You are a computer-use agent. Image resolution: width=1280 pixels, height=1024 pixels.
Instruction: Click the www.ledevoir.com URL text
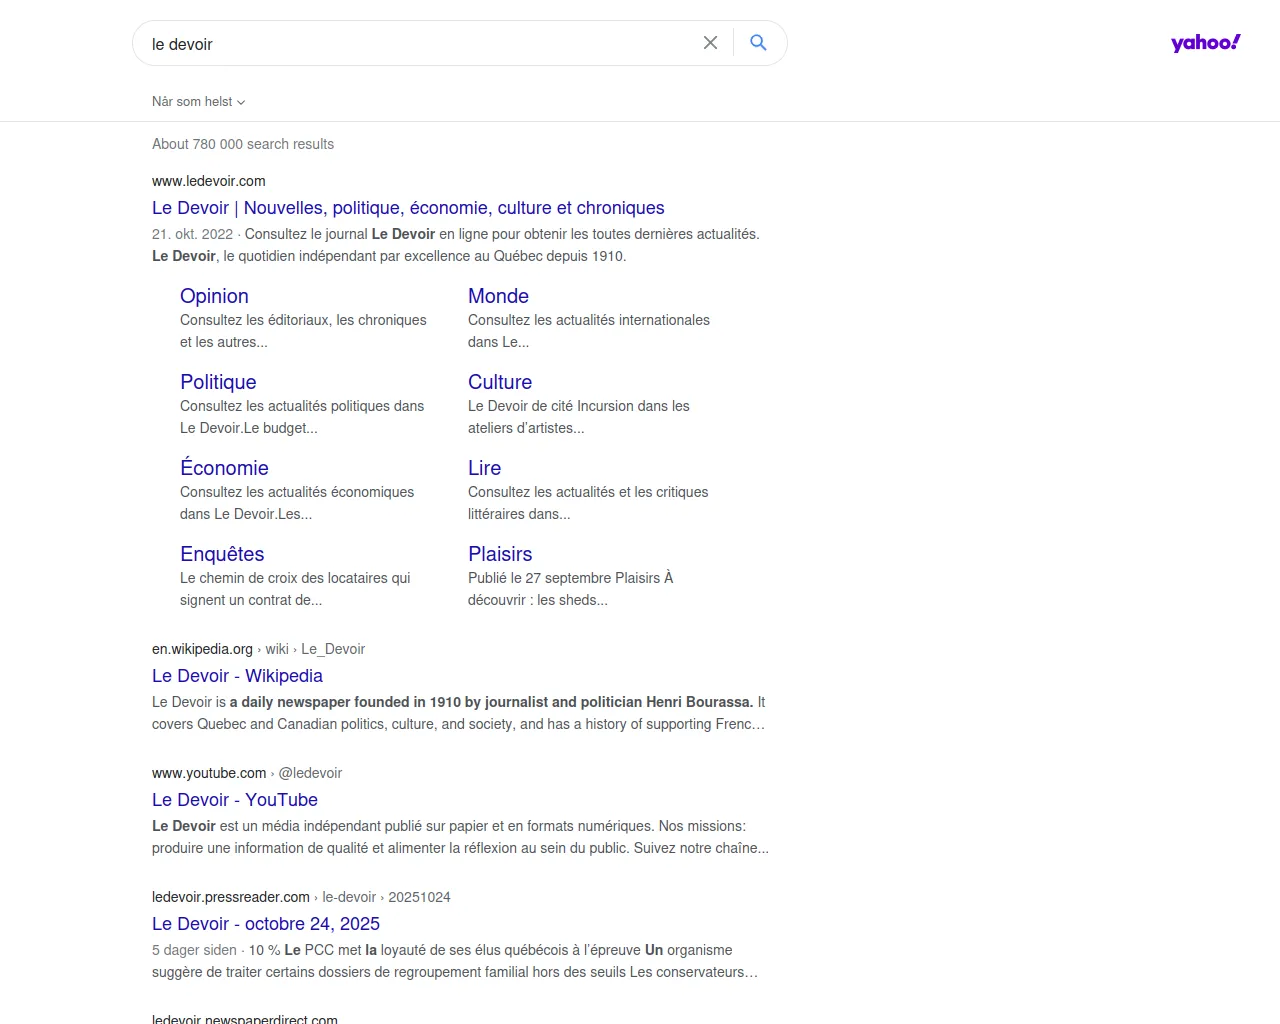pyautogui.click(x=209, y=181)
